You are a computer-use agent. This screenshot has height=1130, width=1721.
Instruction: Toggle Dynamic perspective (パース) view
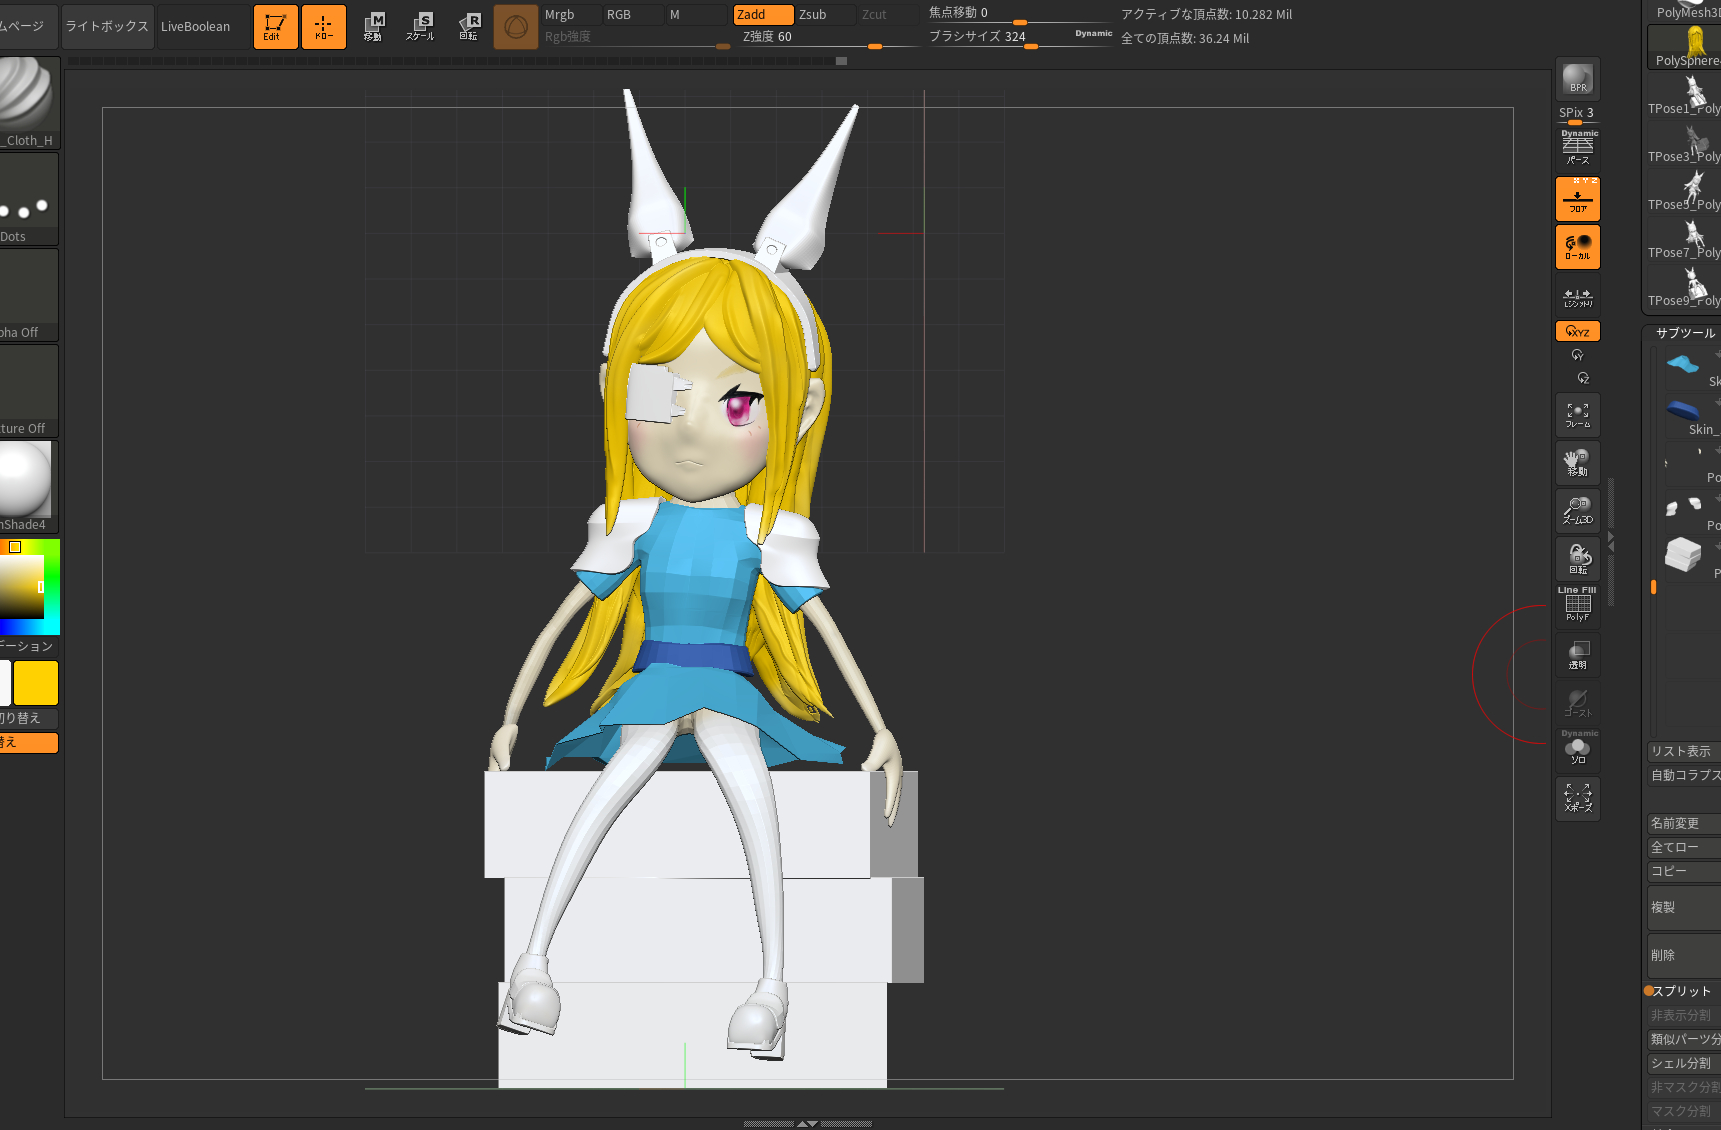[x=1577, y=148]
